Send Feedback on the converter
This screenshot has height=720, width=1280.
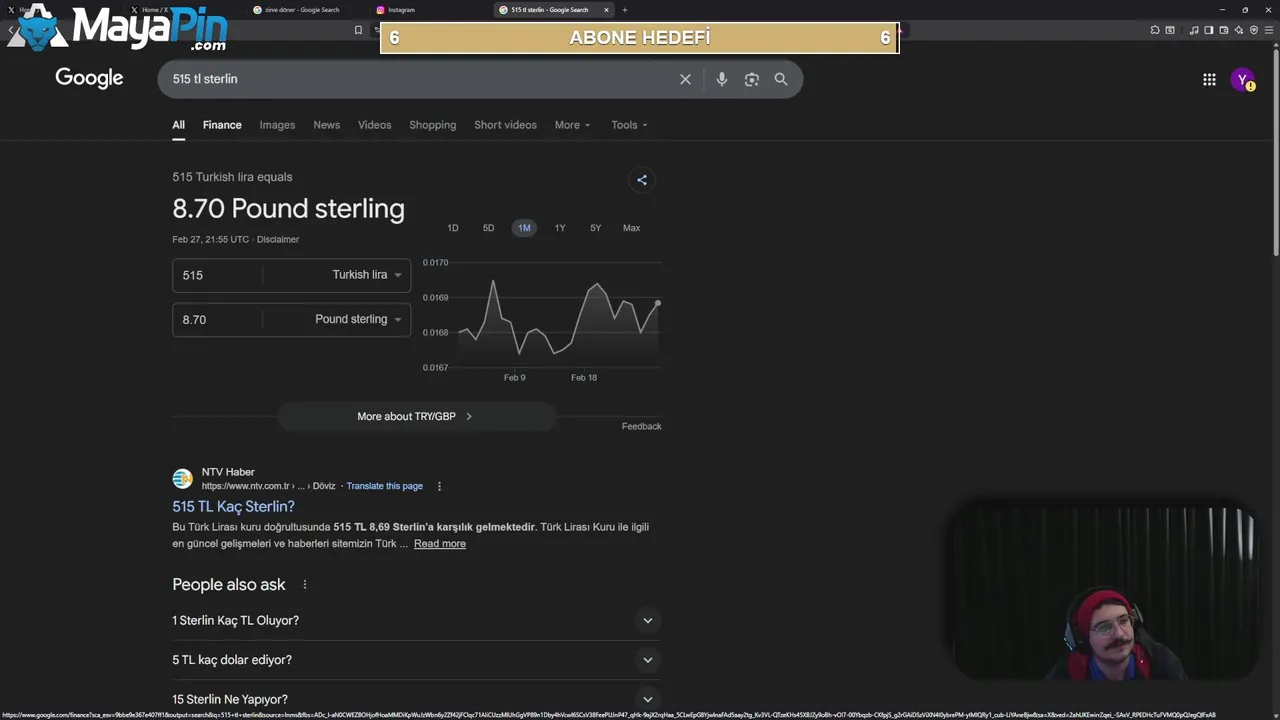641,426
